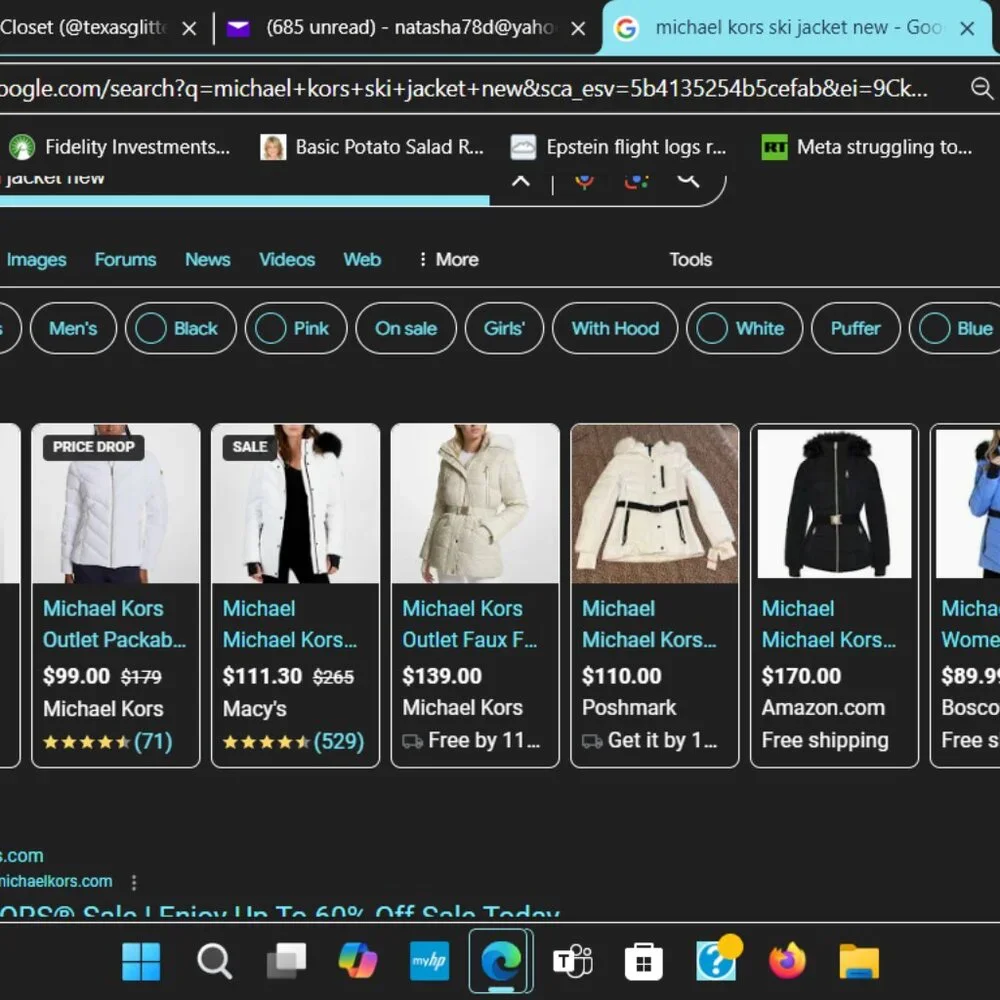This screenshot has height=1000, width=1000.
Task: Launch Firefox from taskbar
Action: (788, 960)
